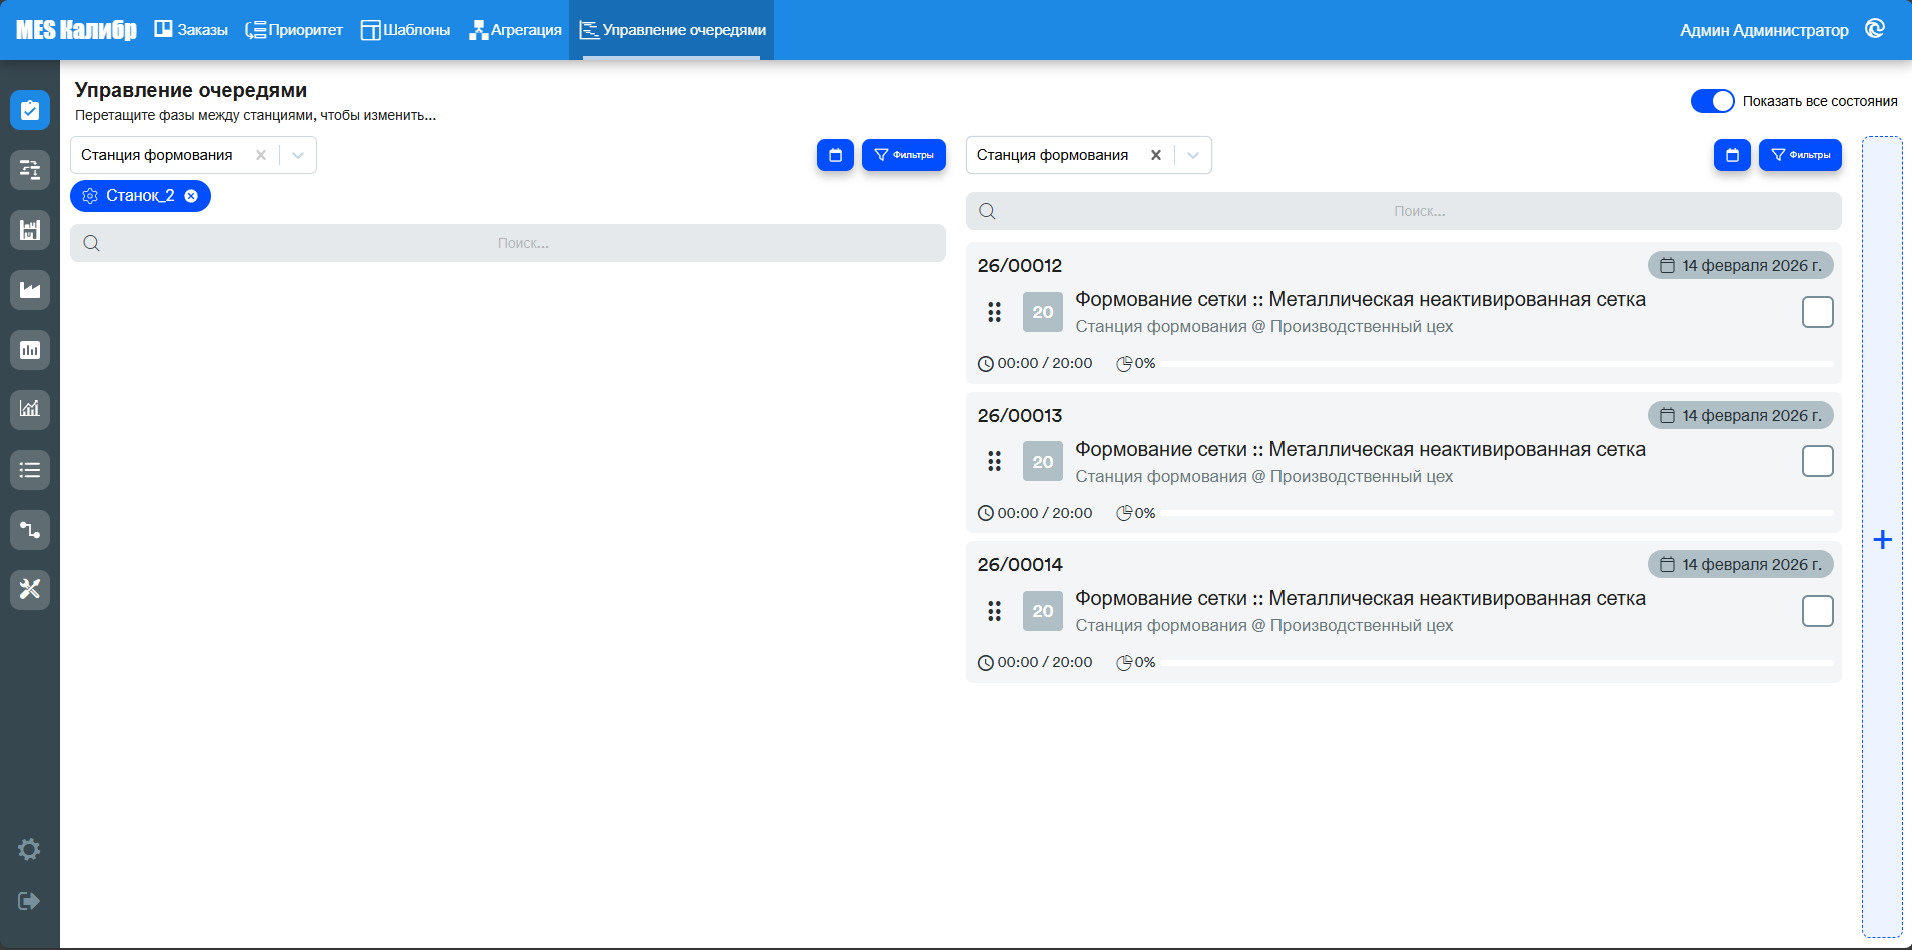Screen dimensions: 1912x950
Task: Toggle Показать все состояния switch
Action: pos(1712,101)
